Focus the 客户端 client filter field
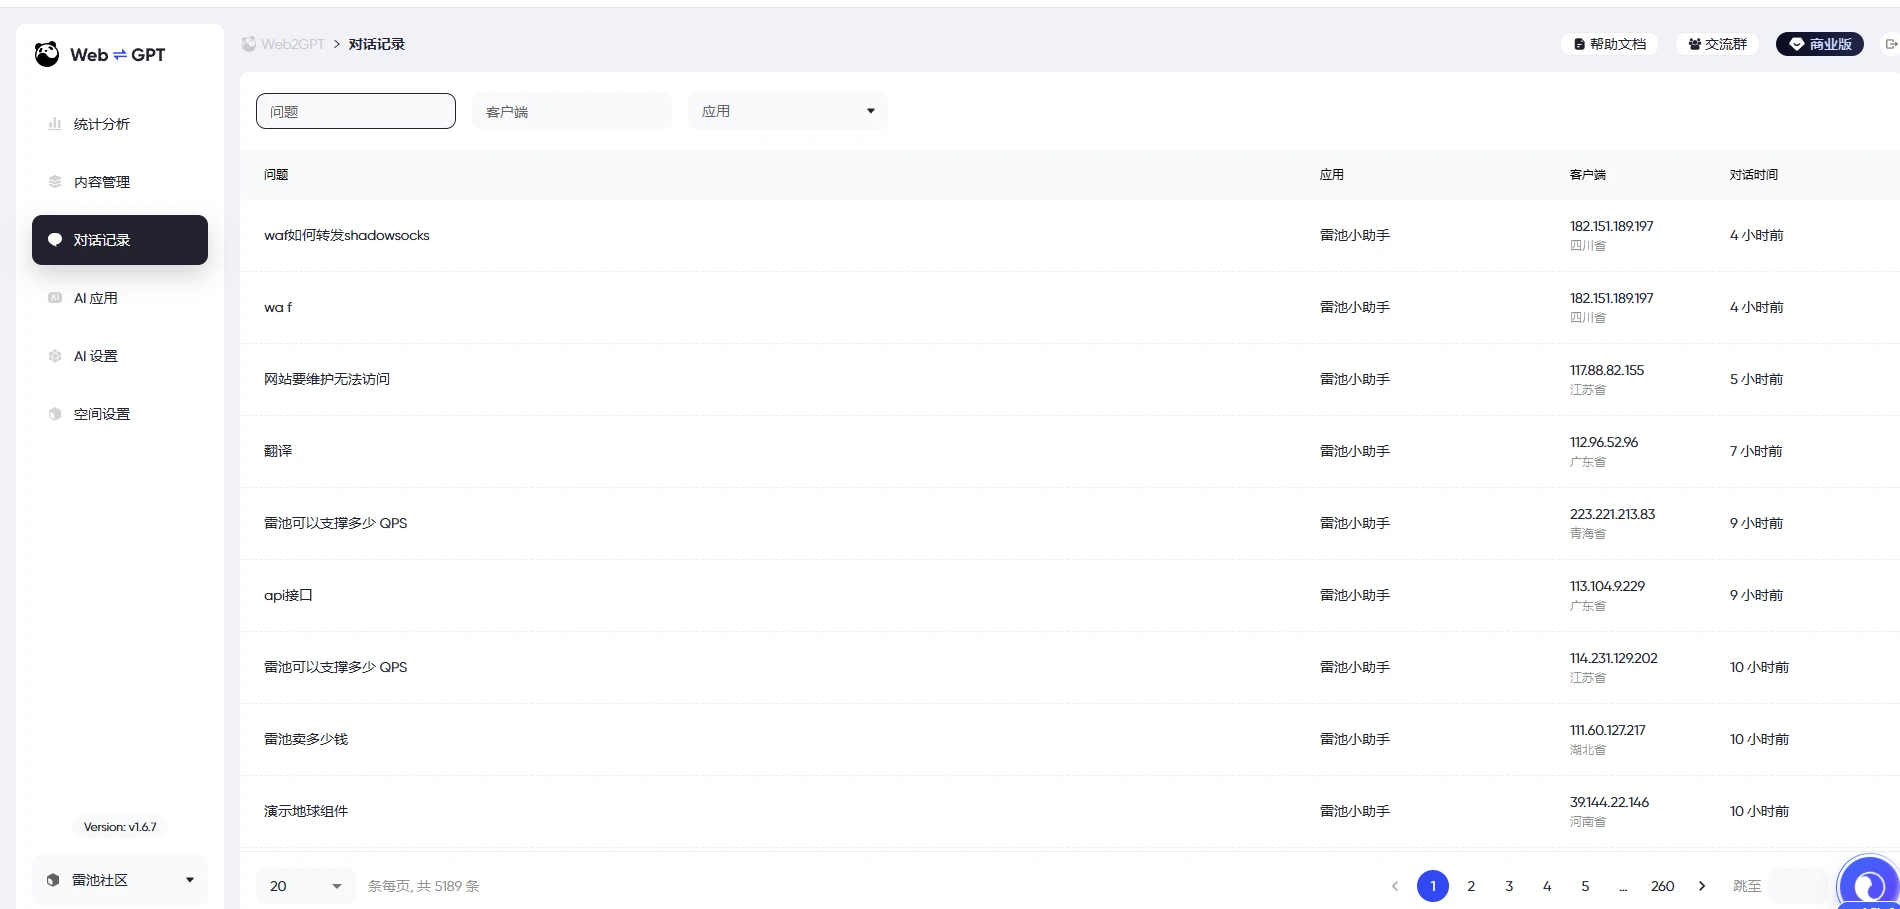This screenshot has width=1900, height=909. click(x=572, y=111)
